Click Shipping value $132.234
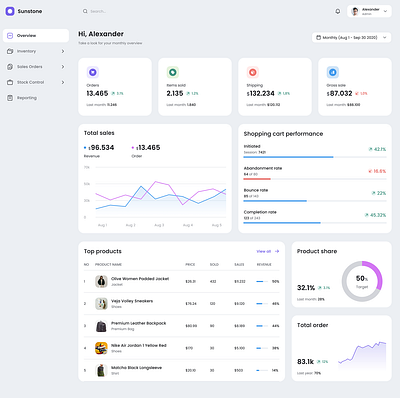Screen dimensions: 400x398 tap(261, 93)
